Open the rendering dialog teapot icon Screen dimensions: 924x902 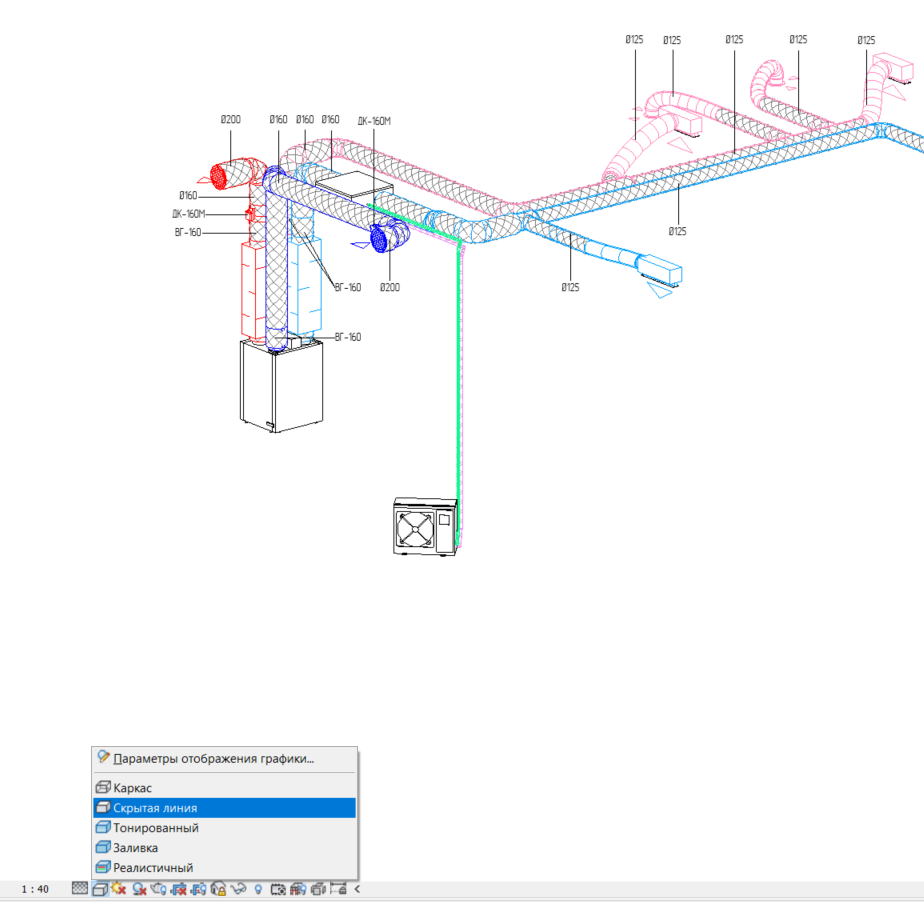pyautogui.click(x=158, y=889)
